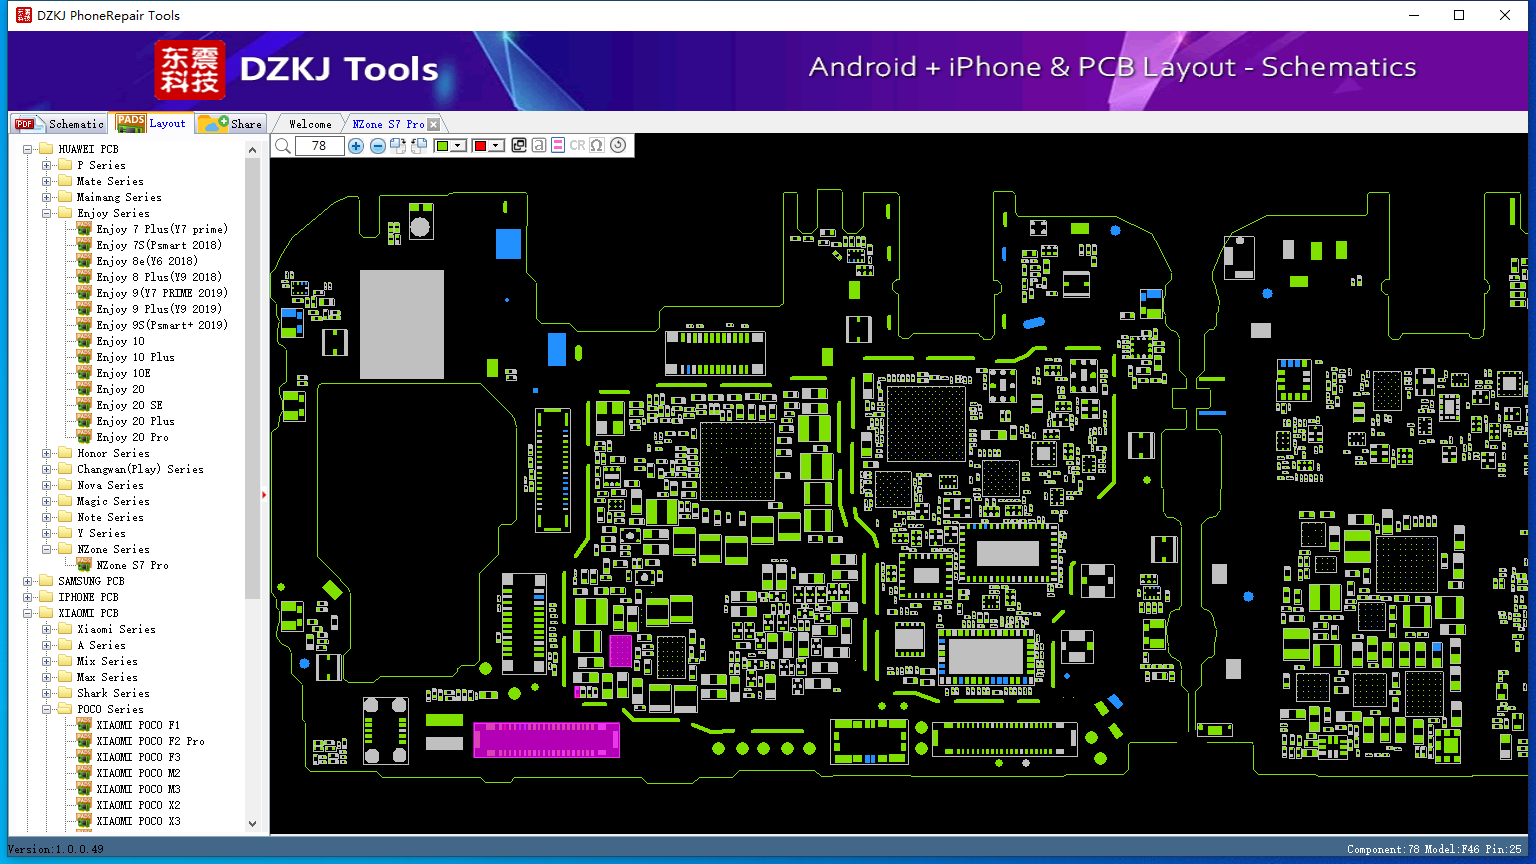The width and height of the screenshot is (1536, 864).
Task: Expand the Mate Series folder
Action: pos(47,181)
